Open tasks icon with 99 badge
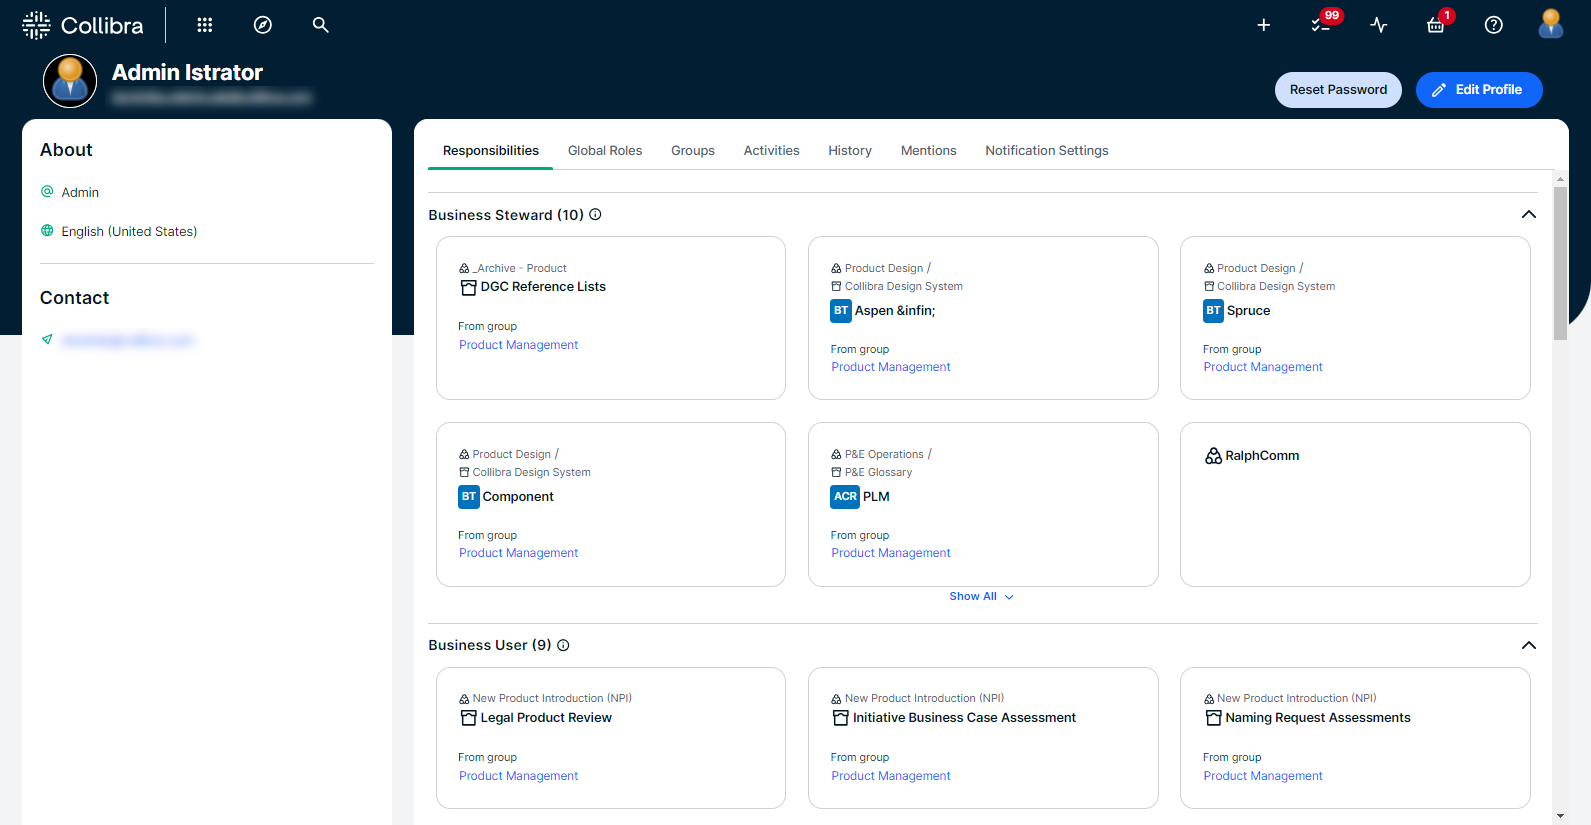The height and width of the screenshot is (825, 1591). coord(1322,24)
